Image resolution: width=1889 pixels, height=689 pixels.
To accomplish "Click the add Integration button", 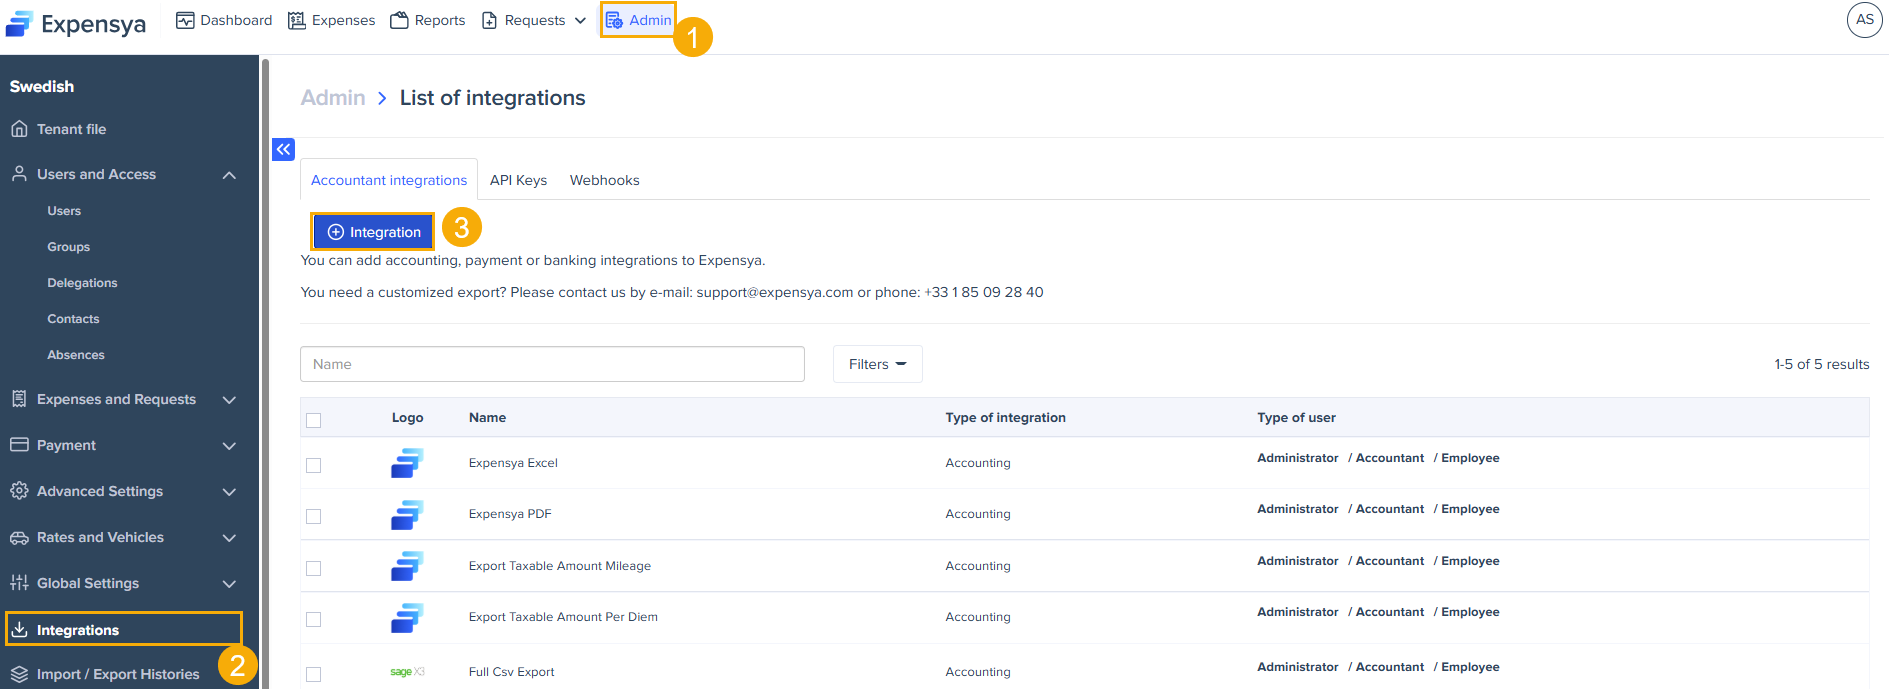I will pos(373,232).
